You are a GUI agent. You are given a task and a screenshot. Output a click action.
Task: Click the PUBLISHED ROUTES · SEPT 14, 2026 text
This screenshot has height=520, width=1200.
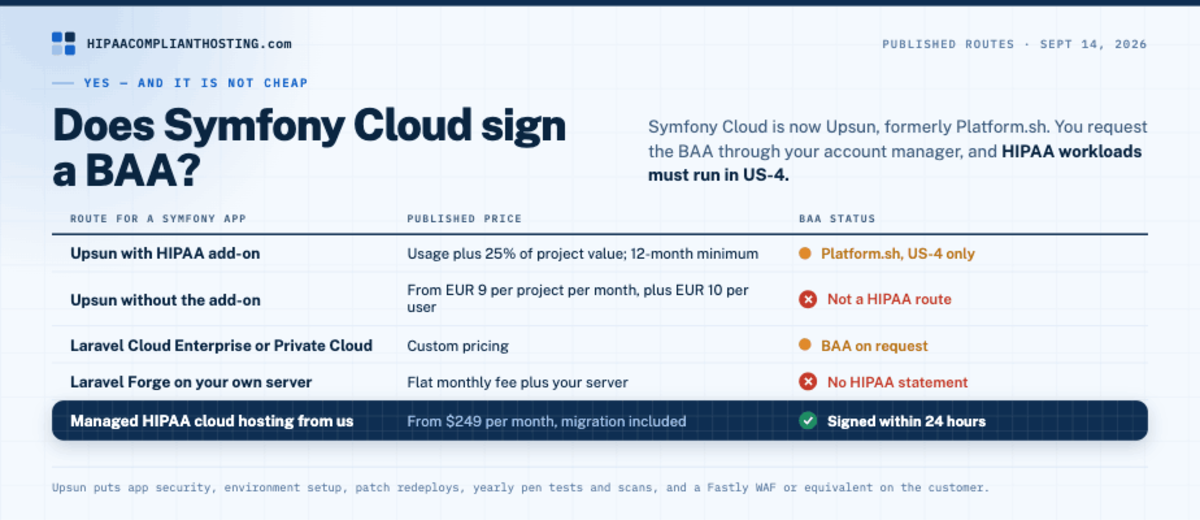click(1014, 44)
